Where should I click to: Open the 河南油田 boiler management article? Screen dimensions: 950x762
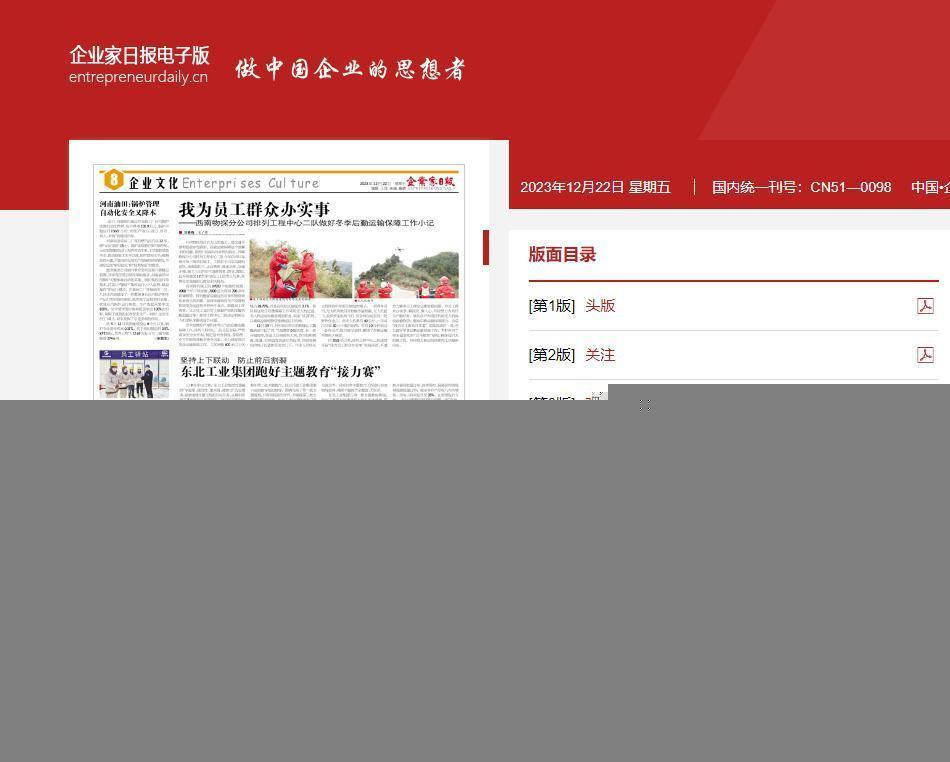tap(129, 209)
